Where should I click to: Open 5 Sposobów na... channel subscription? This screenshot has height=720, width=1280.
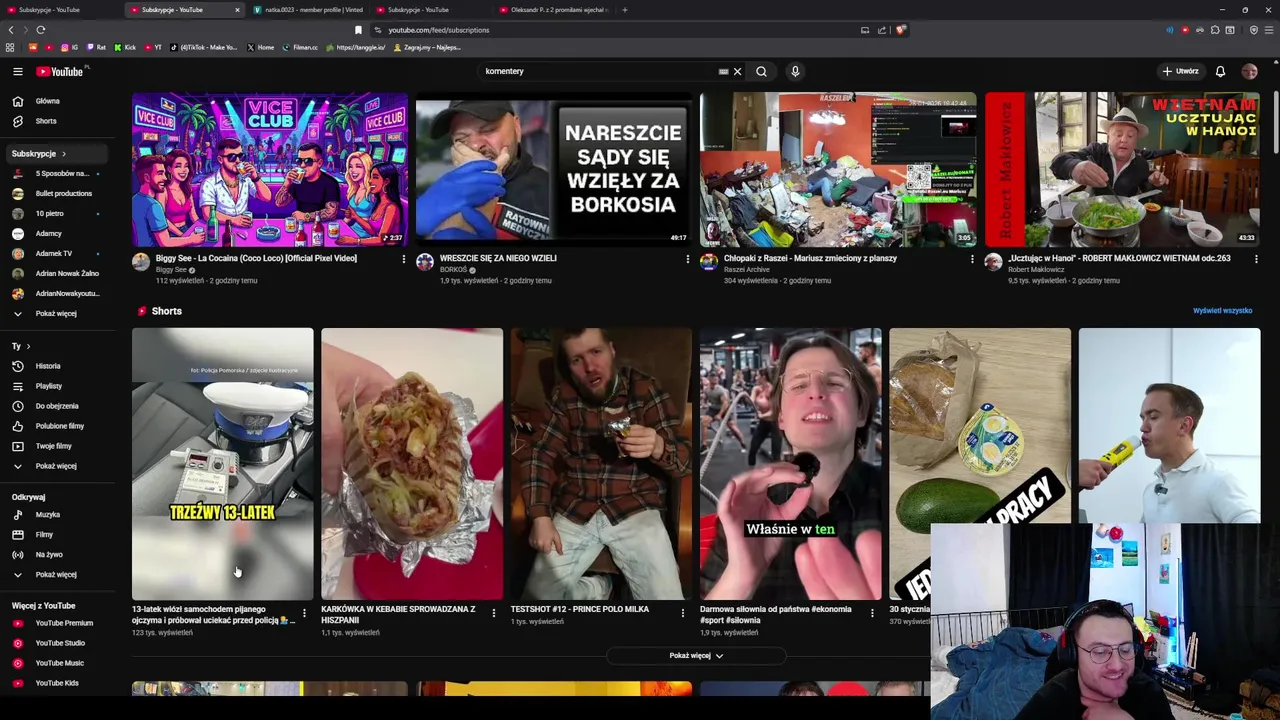point(55,174)
